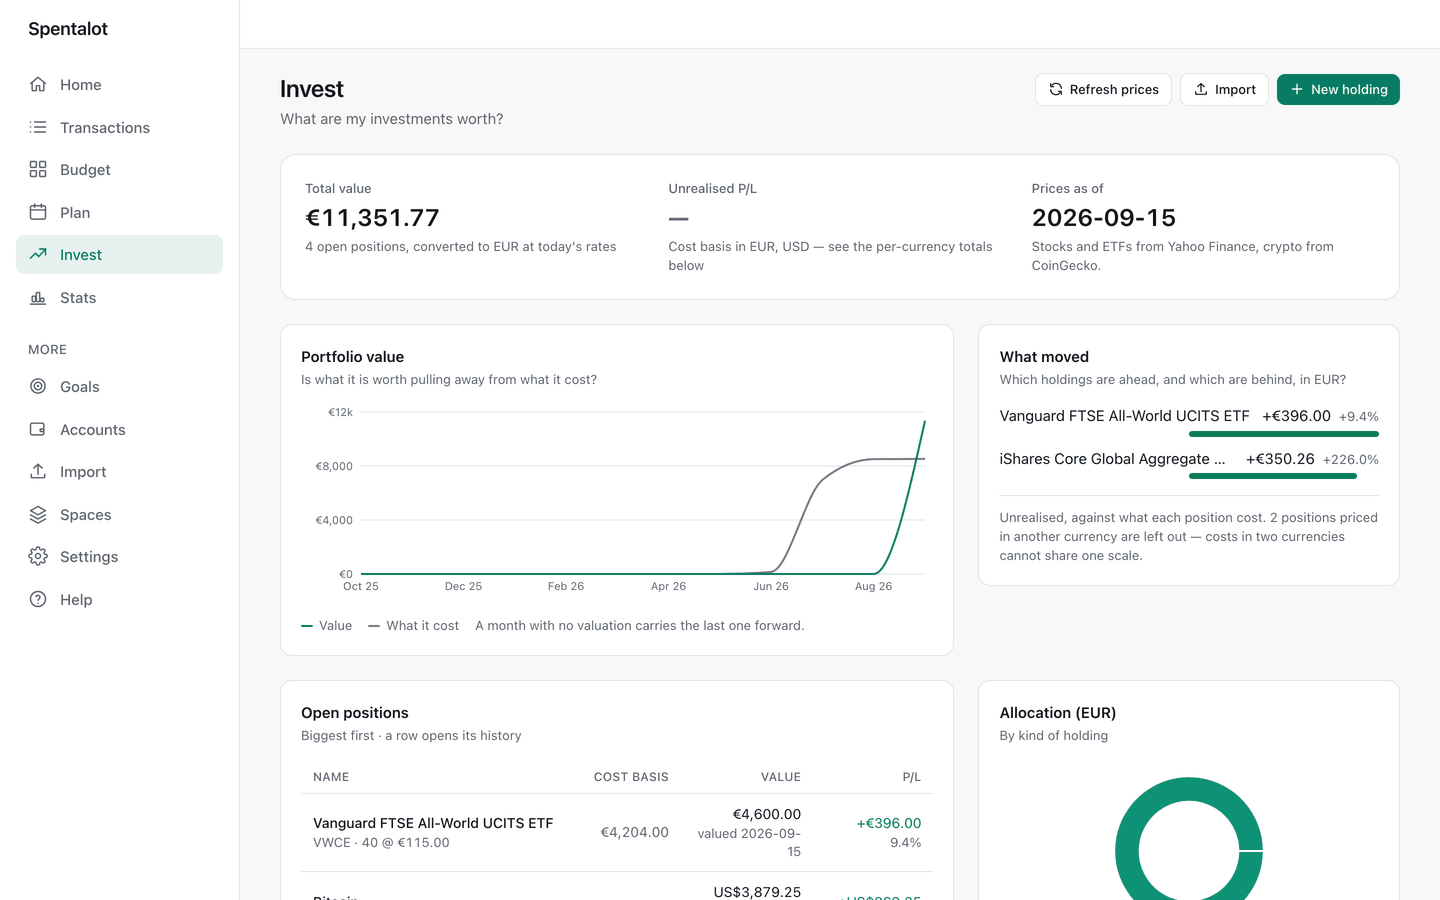This screenshot has width=1440, height=900.
Task: Click the +226.0% percentage
Action: [1351, 460]
